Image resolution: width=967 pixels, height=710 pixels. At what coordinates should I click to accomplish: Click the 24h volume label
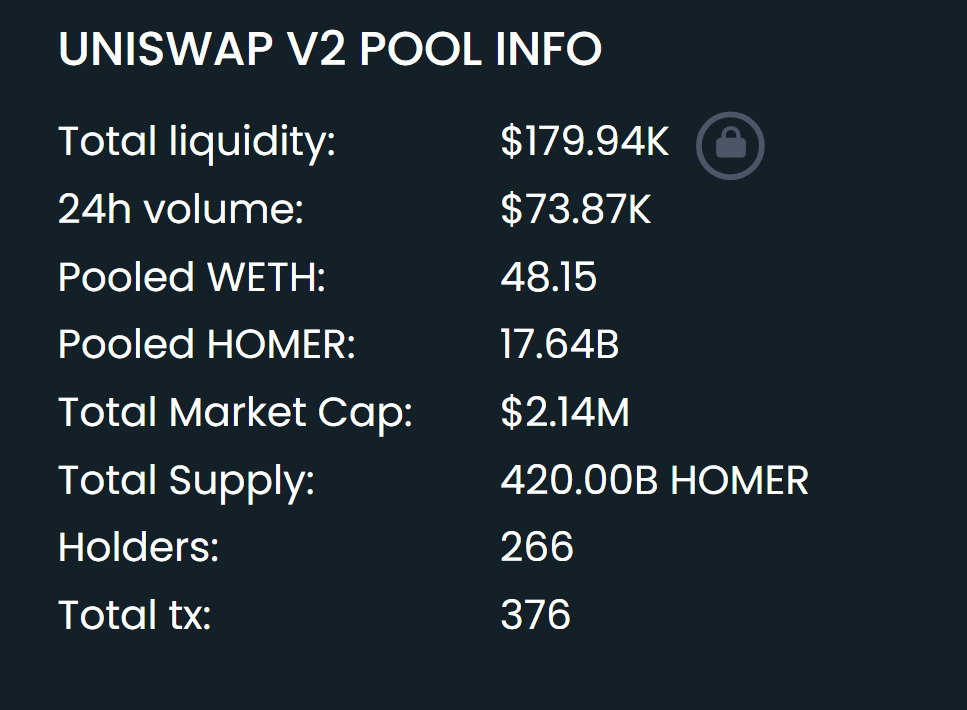pos(181,209)
